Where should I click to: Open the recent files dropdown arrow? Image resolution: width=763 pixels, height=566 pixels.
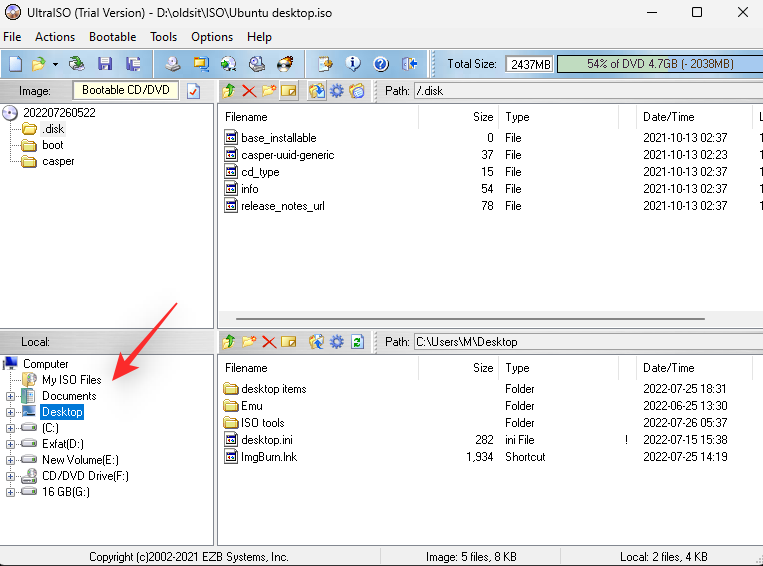click(x=55, y=64)
